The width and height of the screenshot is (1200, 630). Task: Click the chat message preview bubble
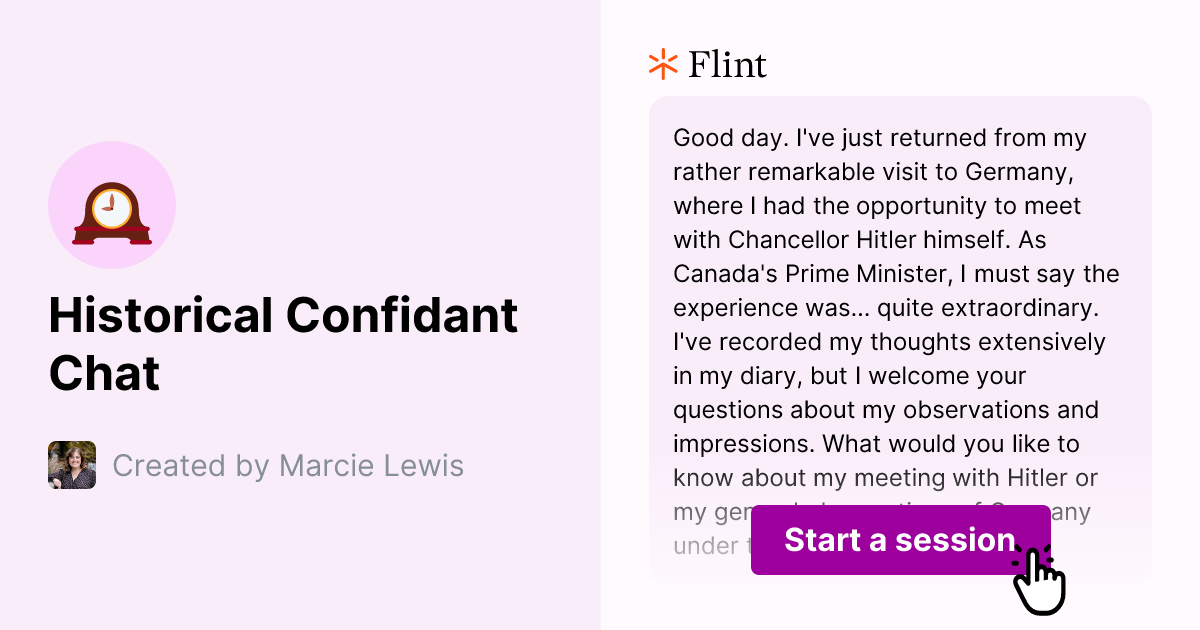(x=898, y=330)
